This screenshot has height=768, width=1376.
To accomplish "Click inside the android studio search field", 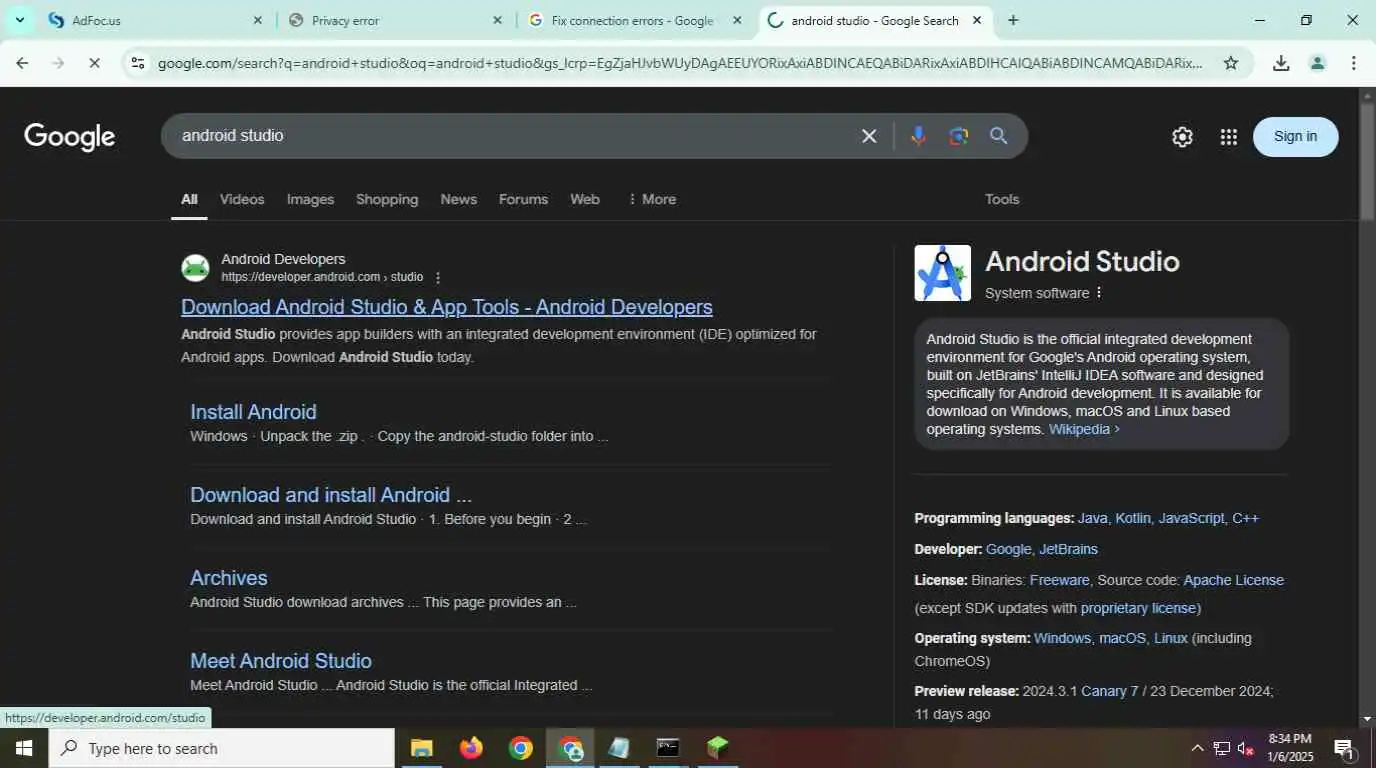I will coord(510,136).
